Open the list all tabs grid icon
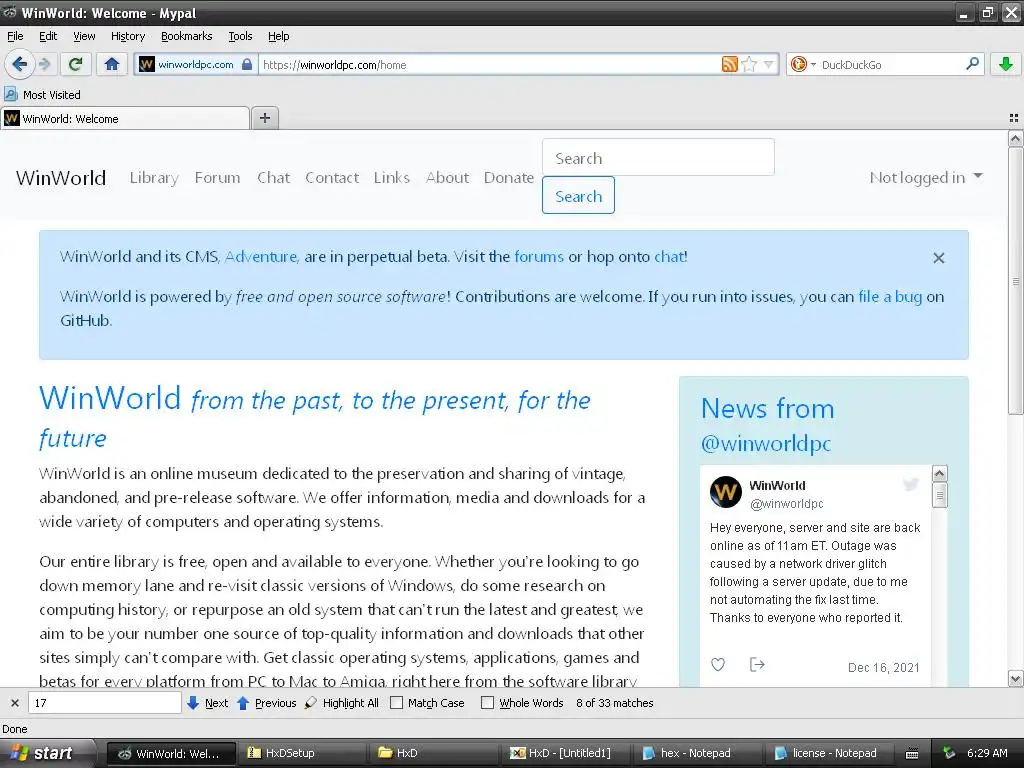 (1014, 118)
